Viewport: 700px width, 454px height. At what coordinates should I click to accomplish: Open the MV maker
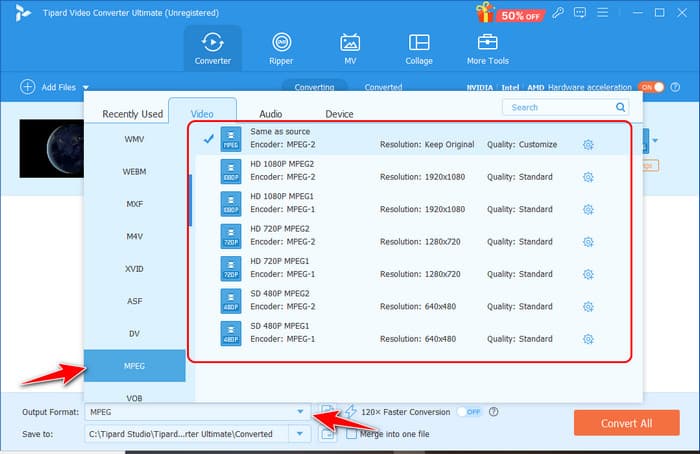[x=350, y=48]
